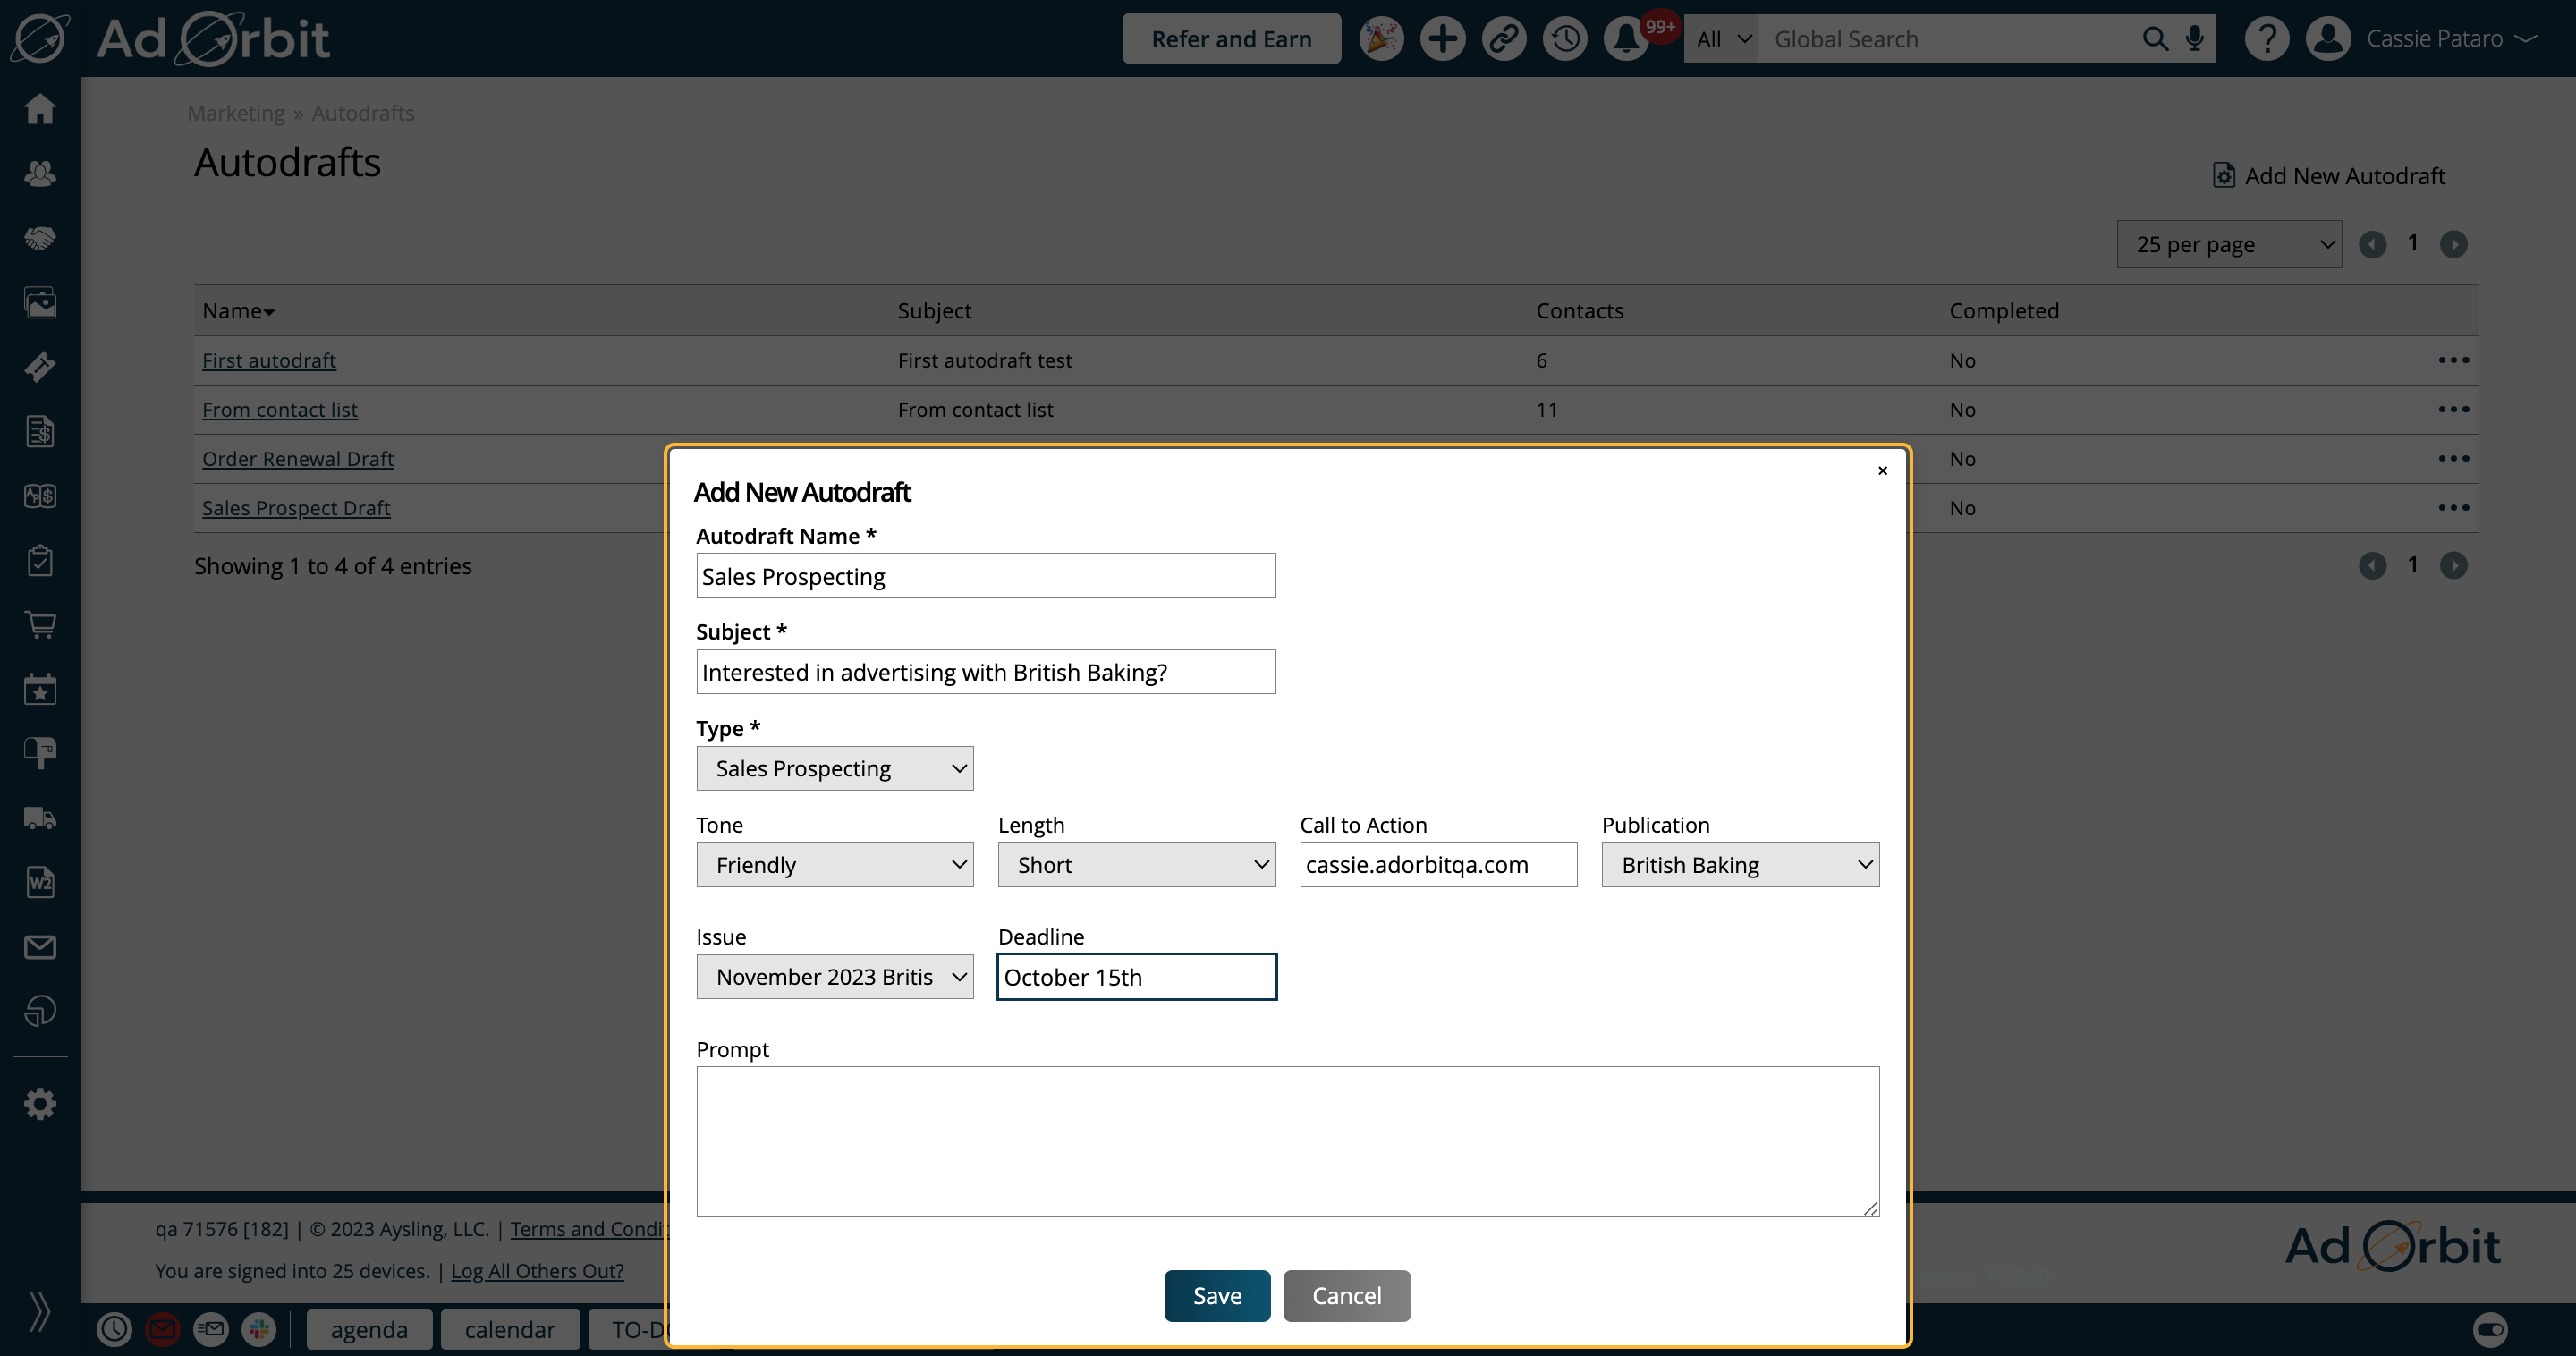Open the help question mark icon

click(2267, 38)
